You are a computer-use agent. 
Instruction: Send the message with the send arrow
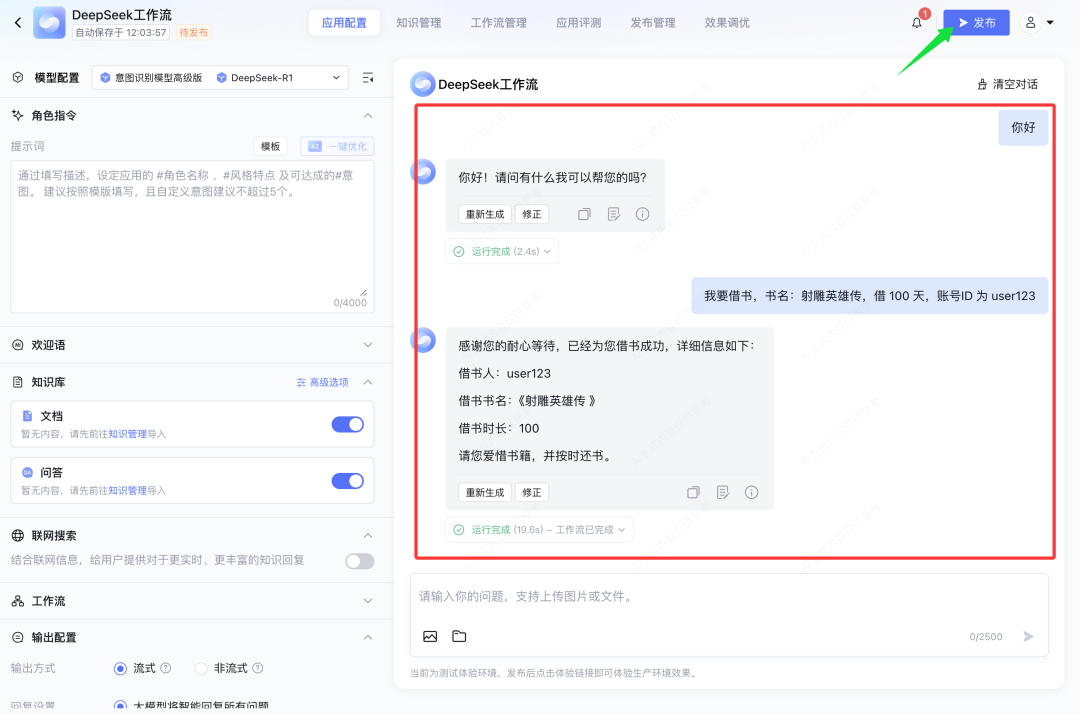click(1028, 636)
